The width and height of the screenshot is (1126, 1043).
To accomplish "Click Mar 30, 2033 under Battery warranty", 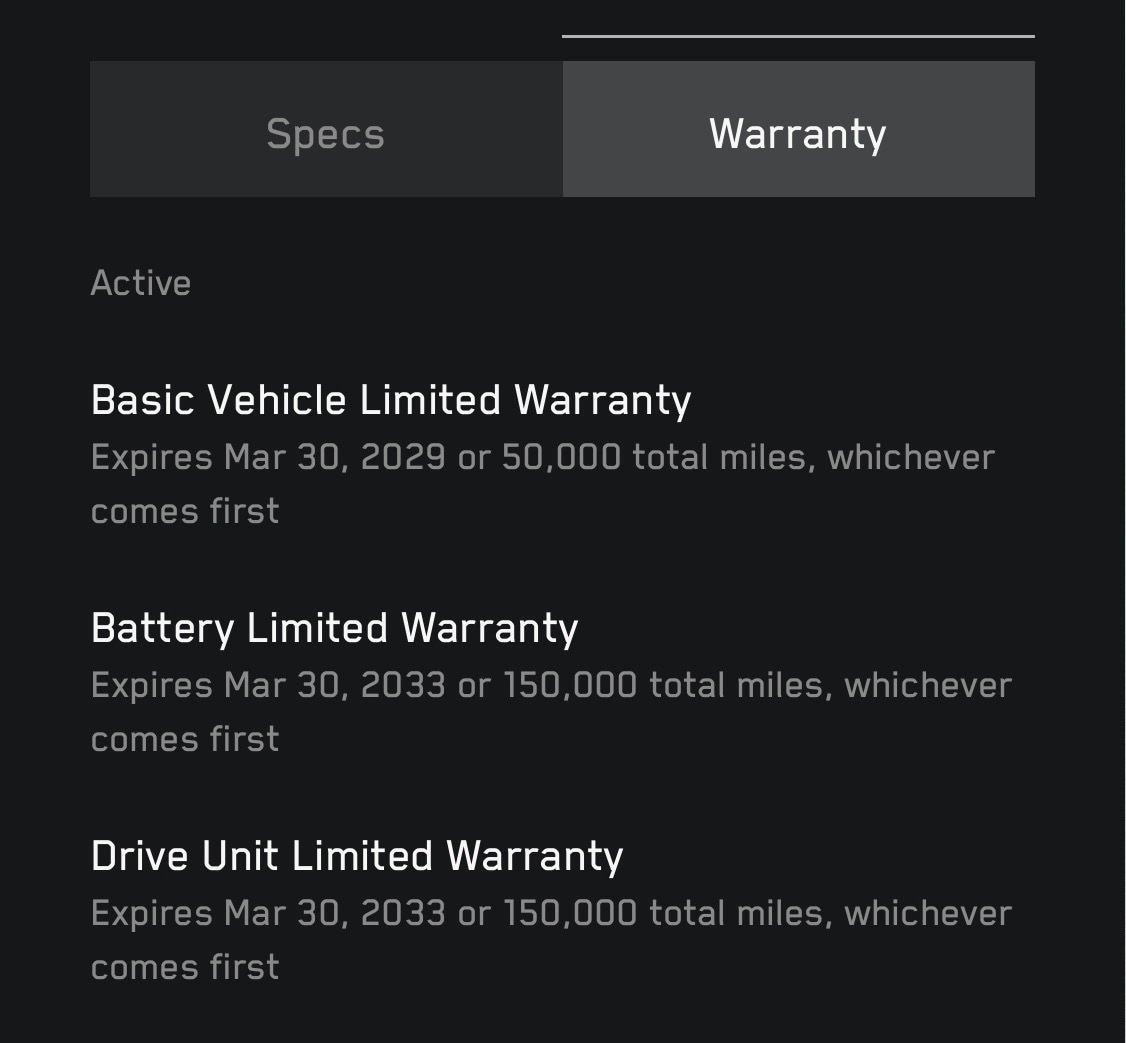I will coord(334,686).
